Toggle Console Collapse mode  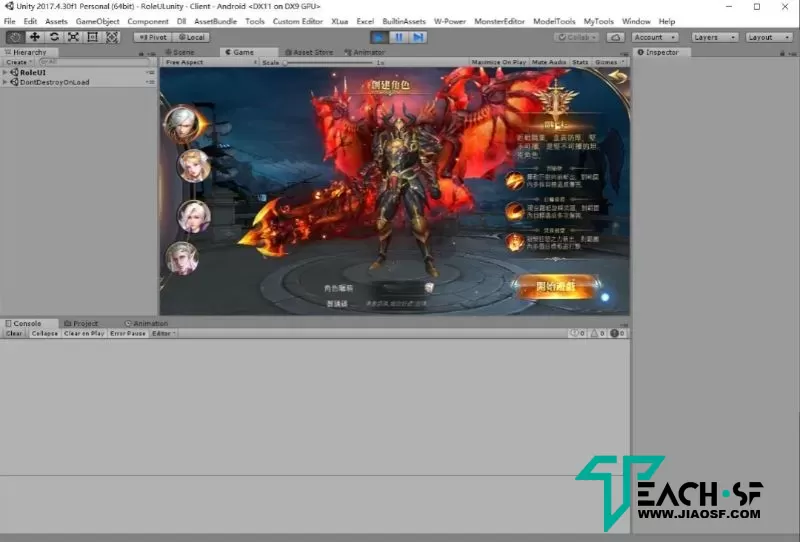pyautogui.click(x=44, y=333)
